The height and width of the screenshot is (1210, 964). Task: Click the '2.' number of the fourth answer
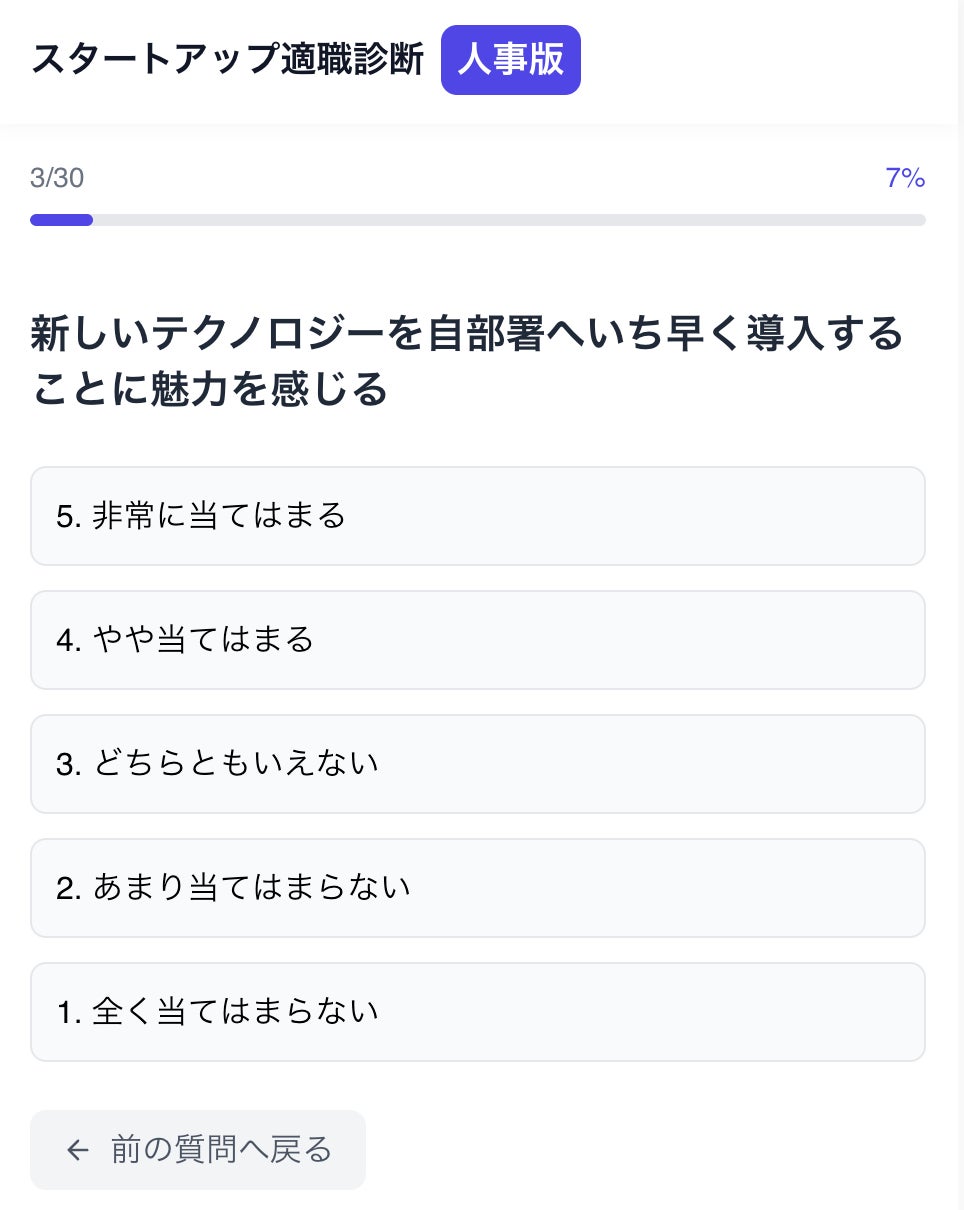[x=68, y=889]
